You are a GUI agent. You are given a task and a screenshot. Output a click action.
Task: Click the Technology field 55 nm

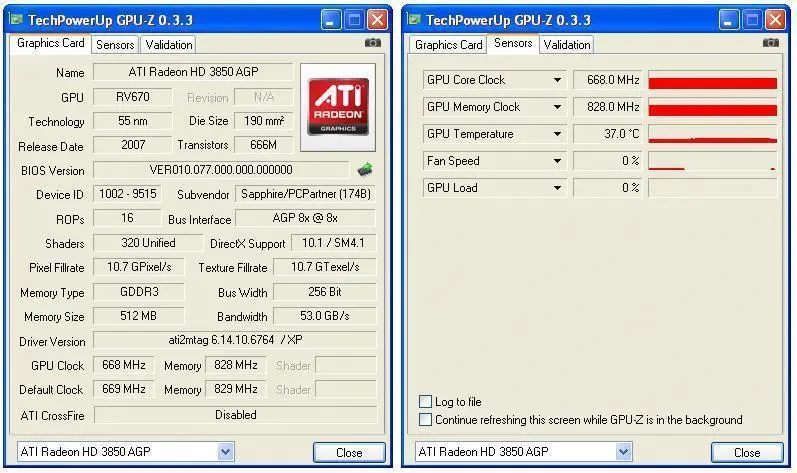(133, 121)
